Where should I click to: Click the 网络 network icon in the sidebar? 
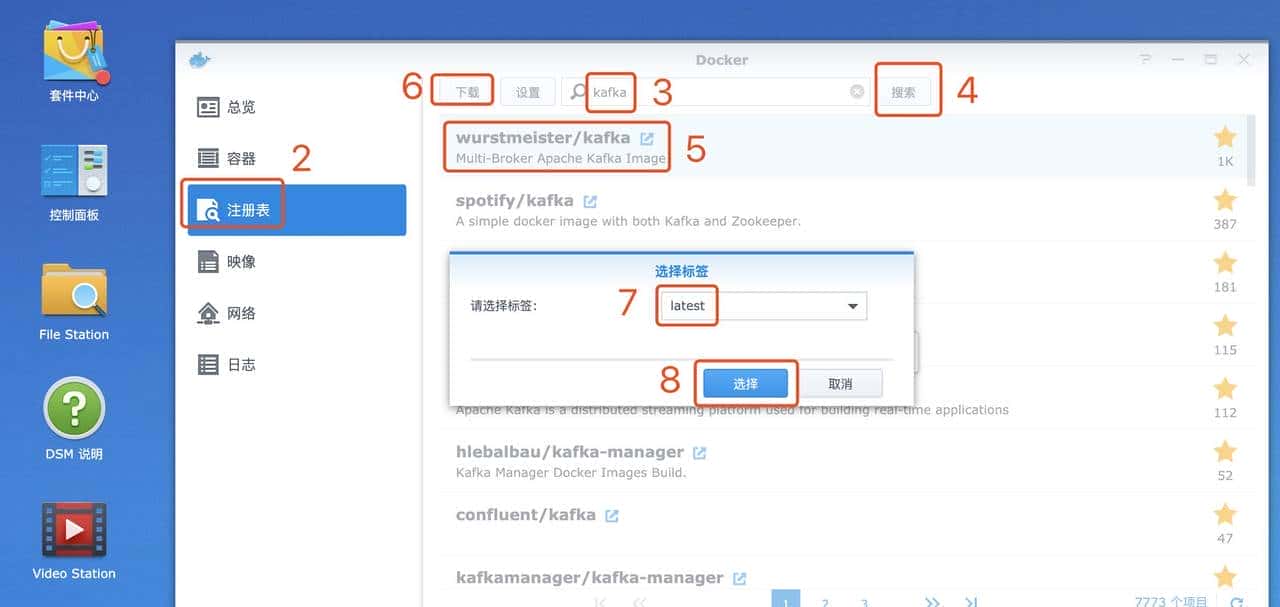click(x=208, y=313)
